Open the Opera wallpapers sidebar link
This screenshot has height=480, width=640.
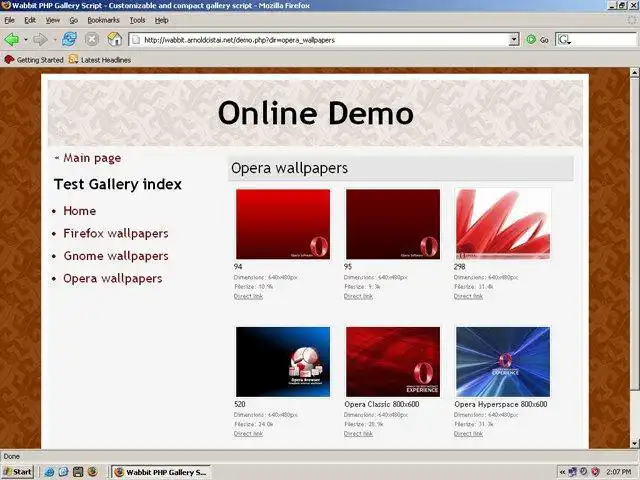click(x=113, y=278)
